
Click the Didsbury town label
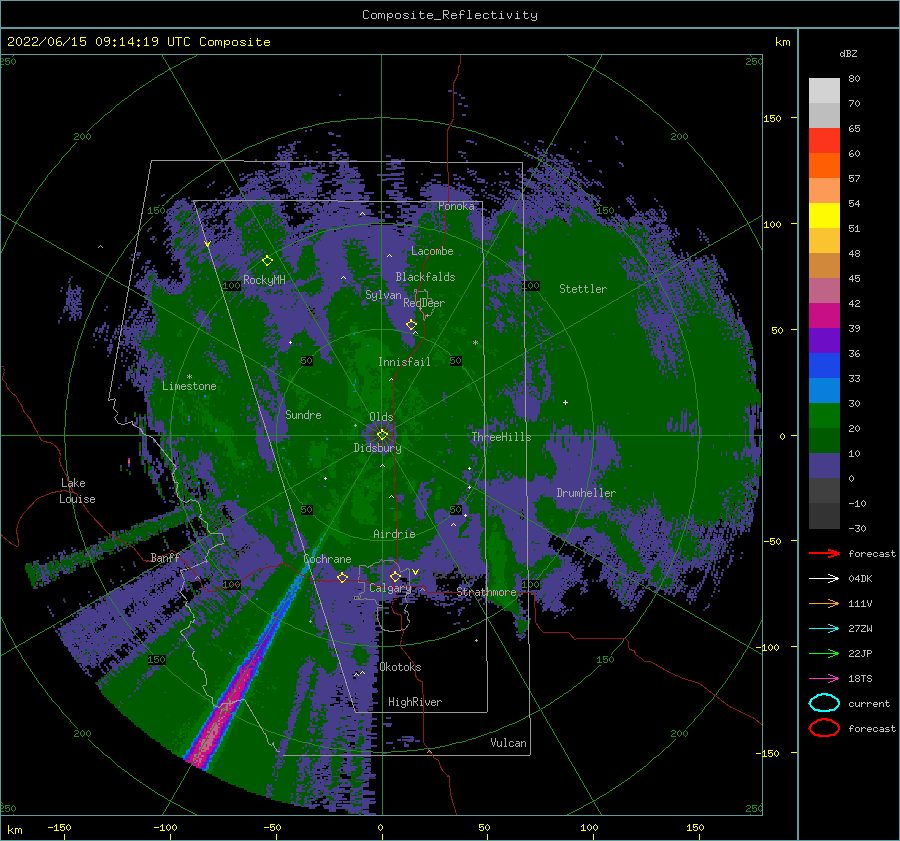(377, 448)
